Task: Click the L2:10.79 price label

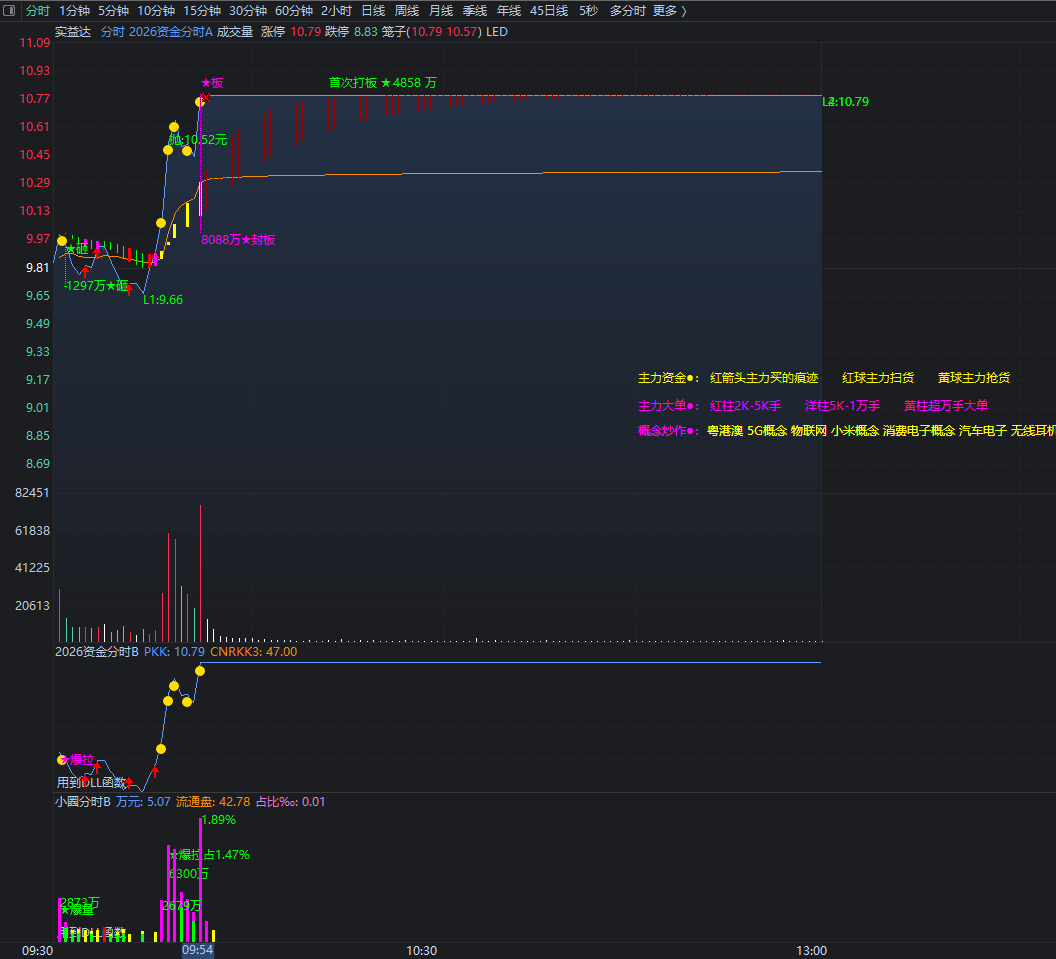Action: pyautogui.click(x=846, y=102)
